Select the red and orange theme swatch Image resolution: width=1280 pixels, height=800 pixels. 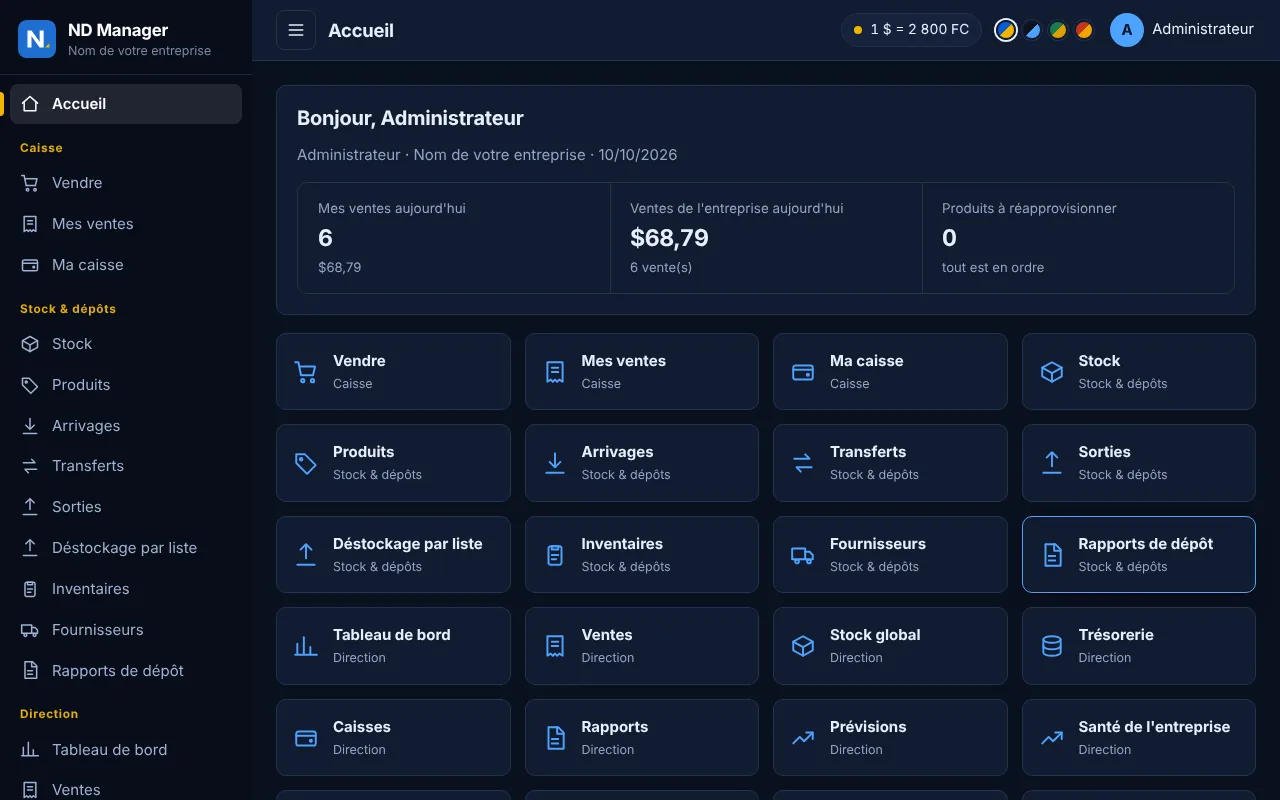coord(1084,30)
